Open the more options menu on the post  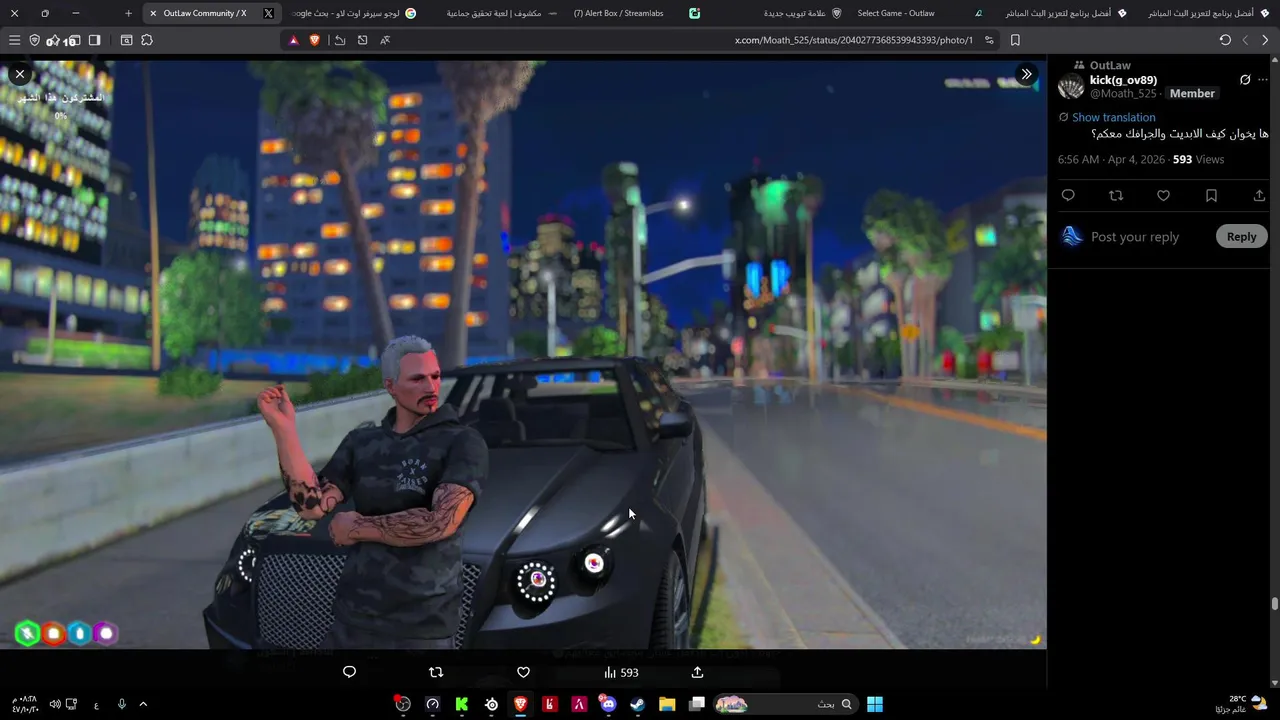1263,80
